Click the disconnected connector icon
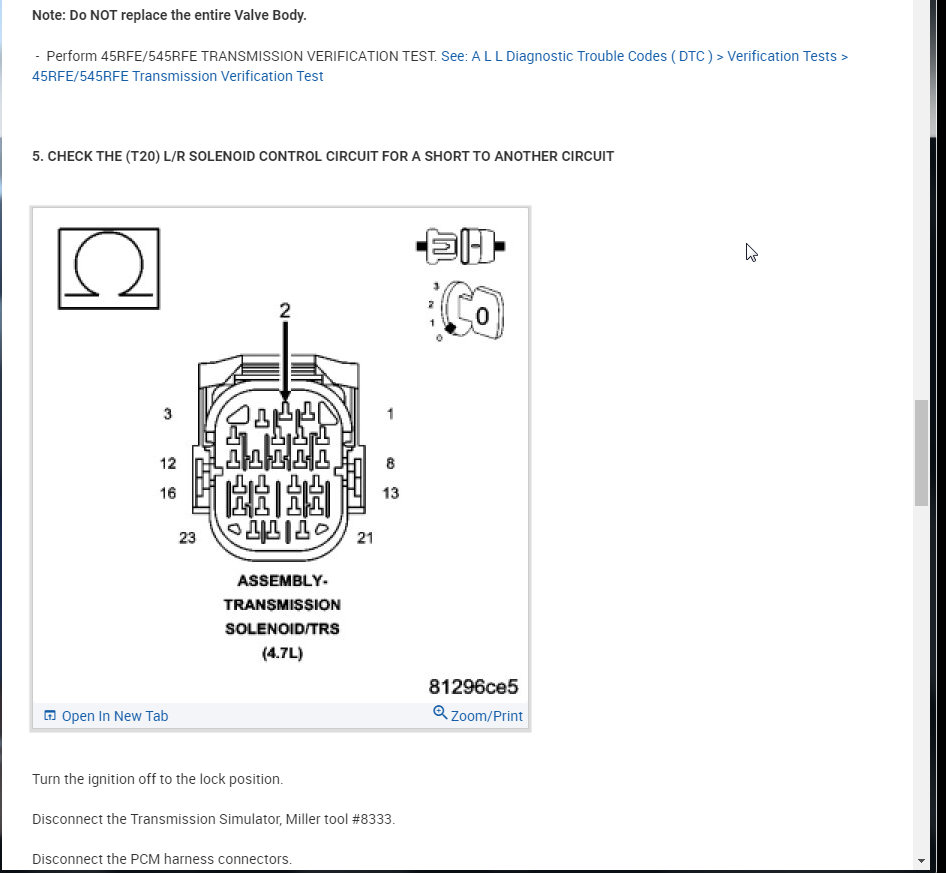This screenshot has width=946, height=873. pyautogui.click(x=461, y=246)
